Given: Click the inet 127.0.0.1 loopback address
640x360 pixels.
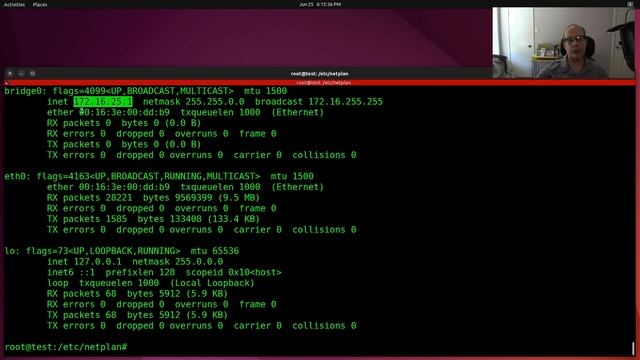Looking at the screenshot, I should coord(98,262).
